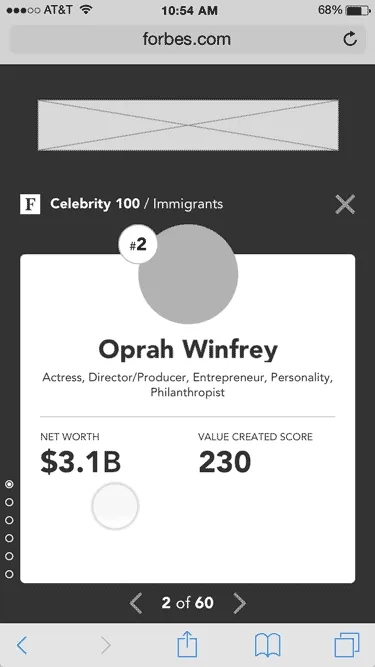
Task: Select the third page indicator dot
Action: pos(9,520)
